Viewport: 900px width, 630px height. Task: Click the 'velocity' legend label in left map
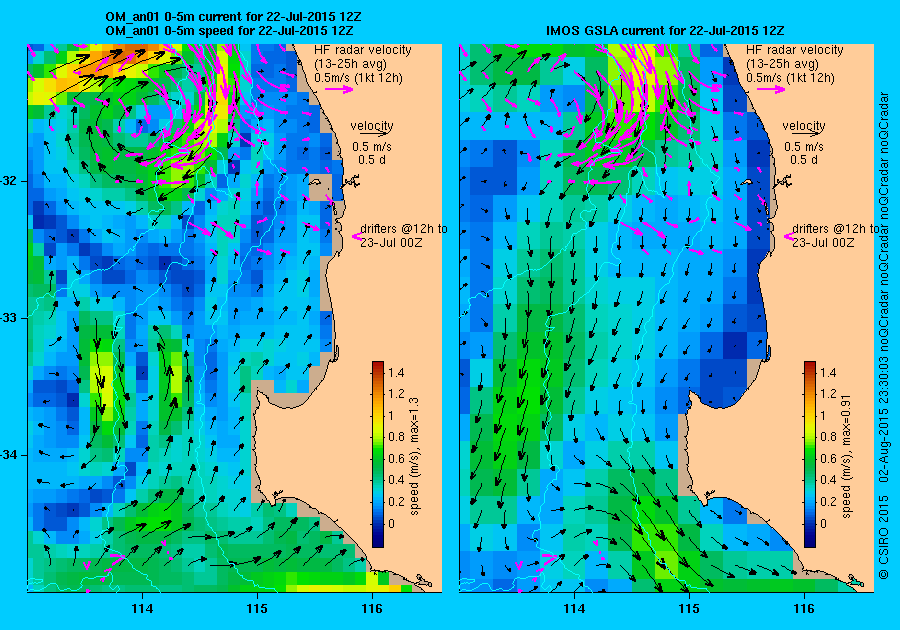(x=372, y=125)
